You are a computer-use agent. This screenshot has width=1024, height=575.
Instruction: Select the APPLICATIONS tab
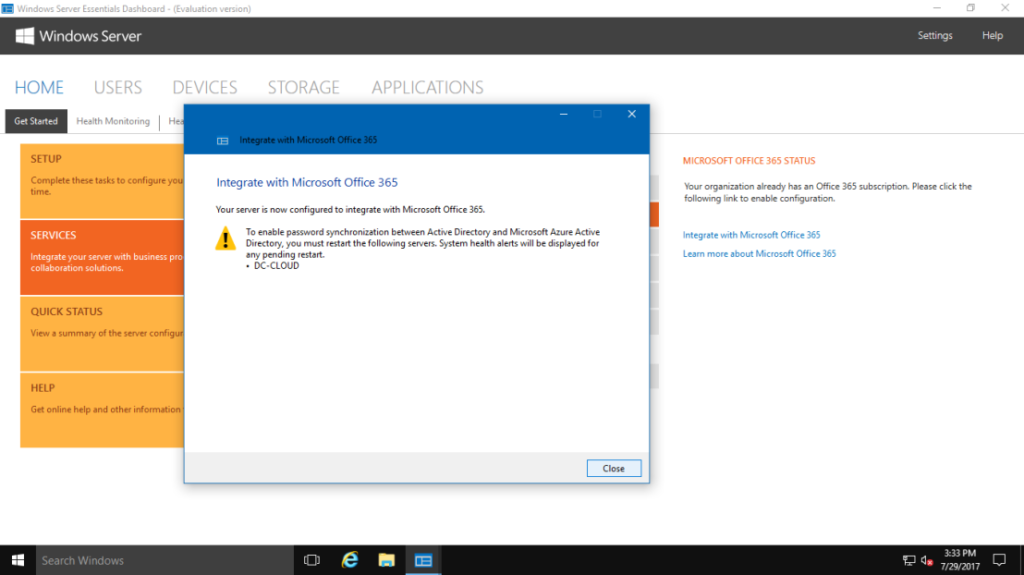click(x=428, y=88)
